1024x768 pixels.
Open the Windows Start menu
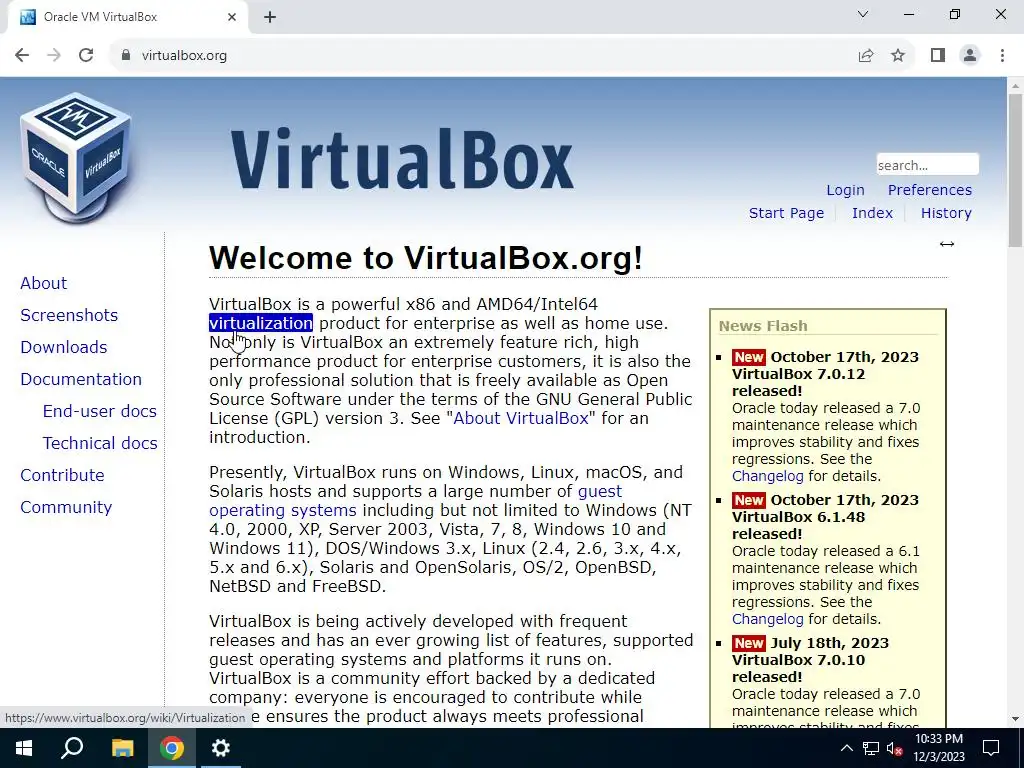pyautogui.click(x=24, y=748)
